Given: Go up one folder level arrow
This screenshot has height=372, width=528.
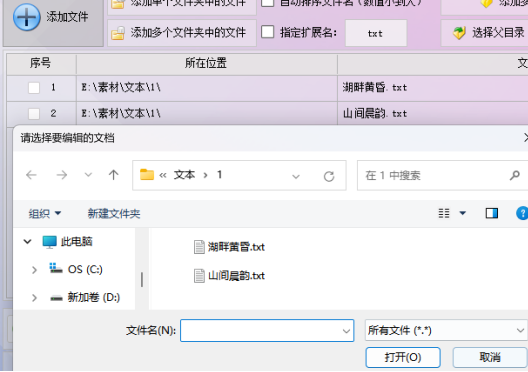Looking at the screenshot, I should point(113,175).
